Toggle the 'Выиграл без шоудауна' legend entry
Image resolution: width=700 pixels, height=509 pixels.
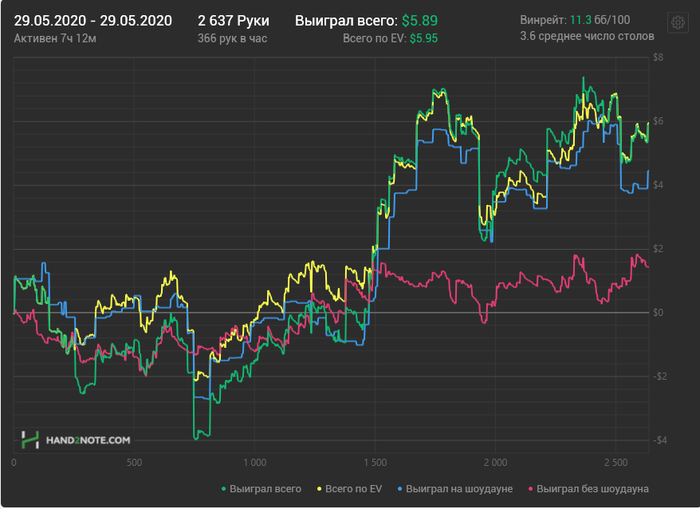click(588, 489)
